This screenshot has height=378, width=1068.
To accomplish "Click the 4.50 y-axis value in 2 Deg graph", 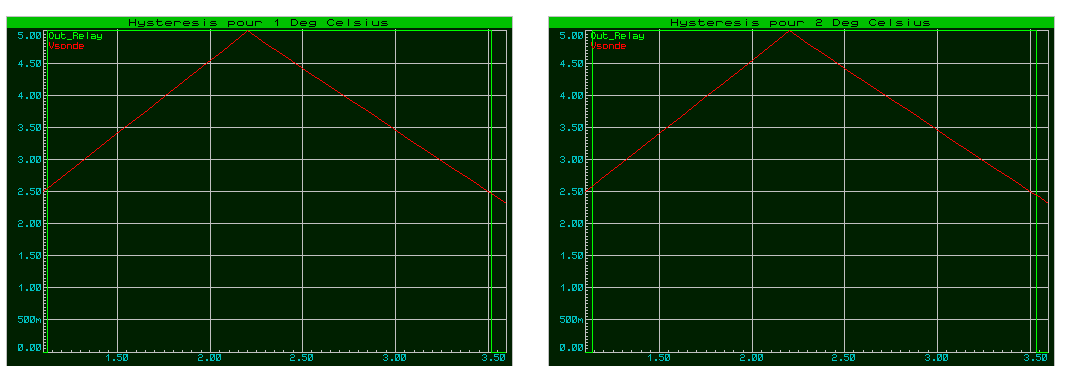I will point(571,63).
